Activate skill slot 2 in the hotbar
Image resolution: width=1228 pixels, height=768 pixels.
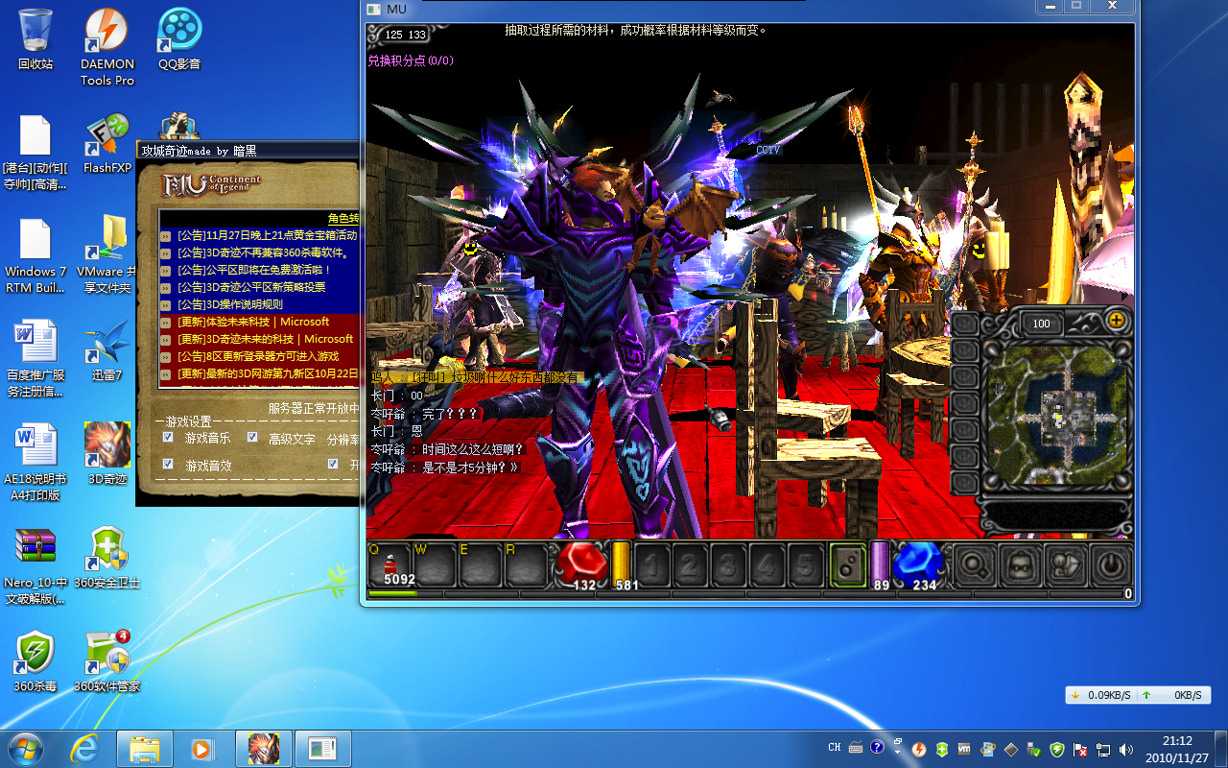[x=690, y=566]
